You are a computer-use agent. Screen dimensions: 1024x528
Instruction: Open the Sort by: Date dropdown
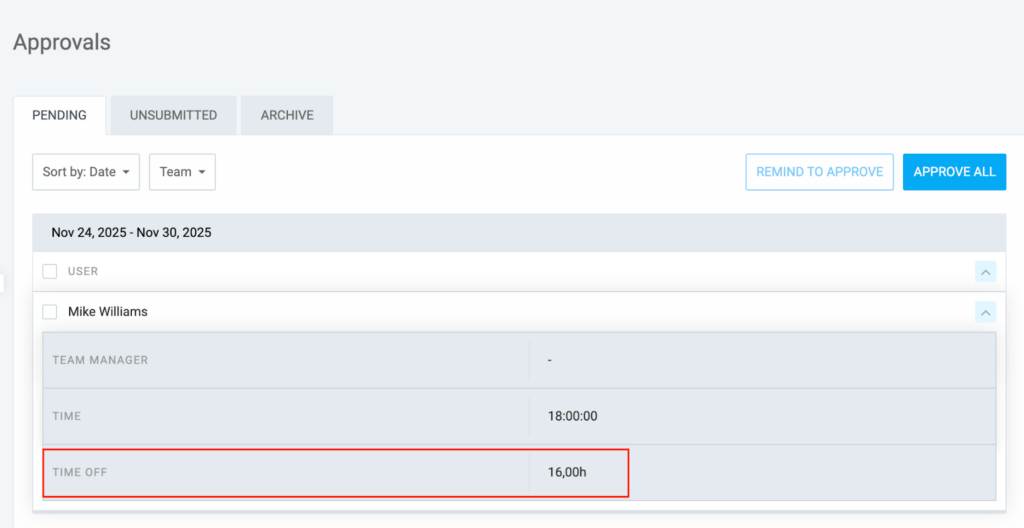[86, 172]
